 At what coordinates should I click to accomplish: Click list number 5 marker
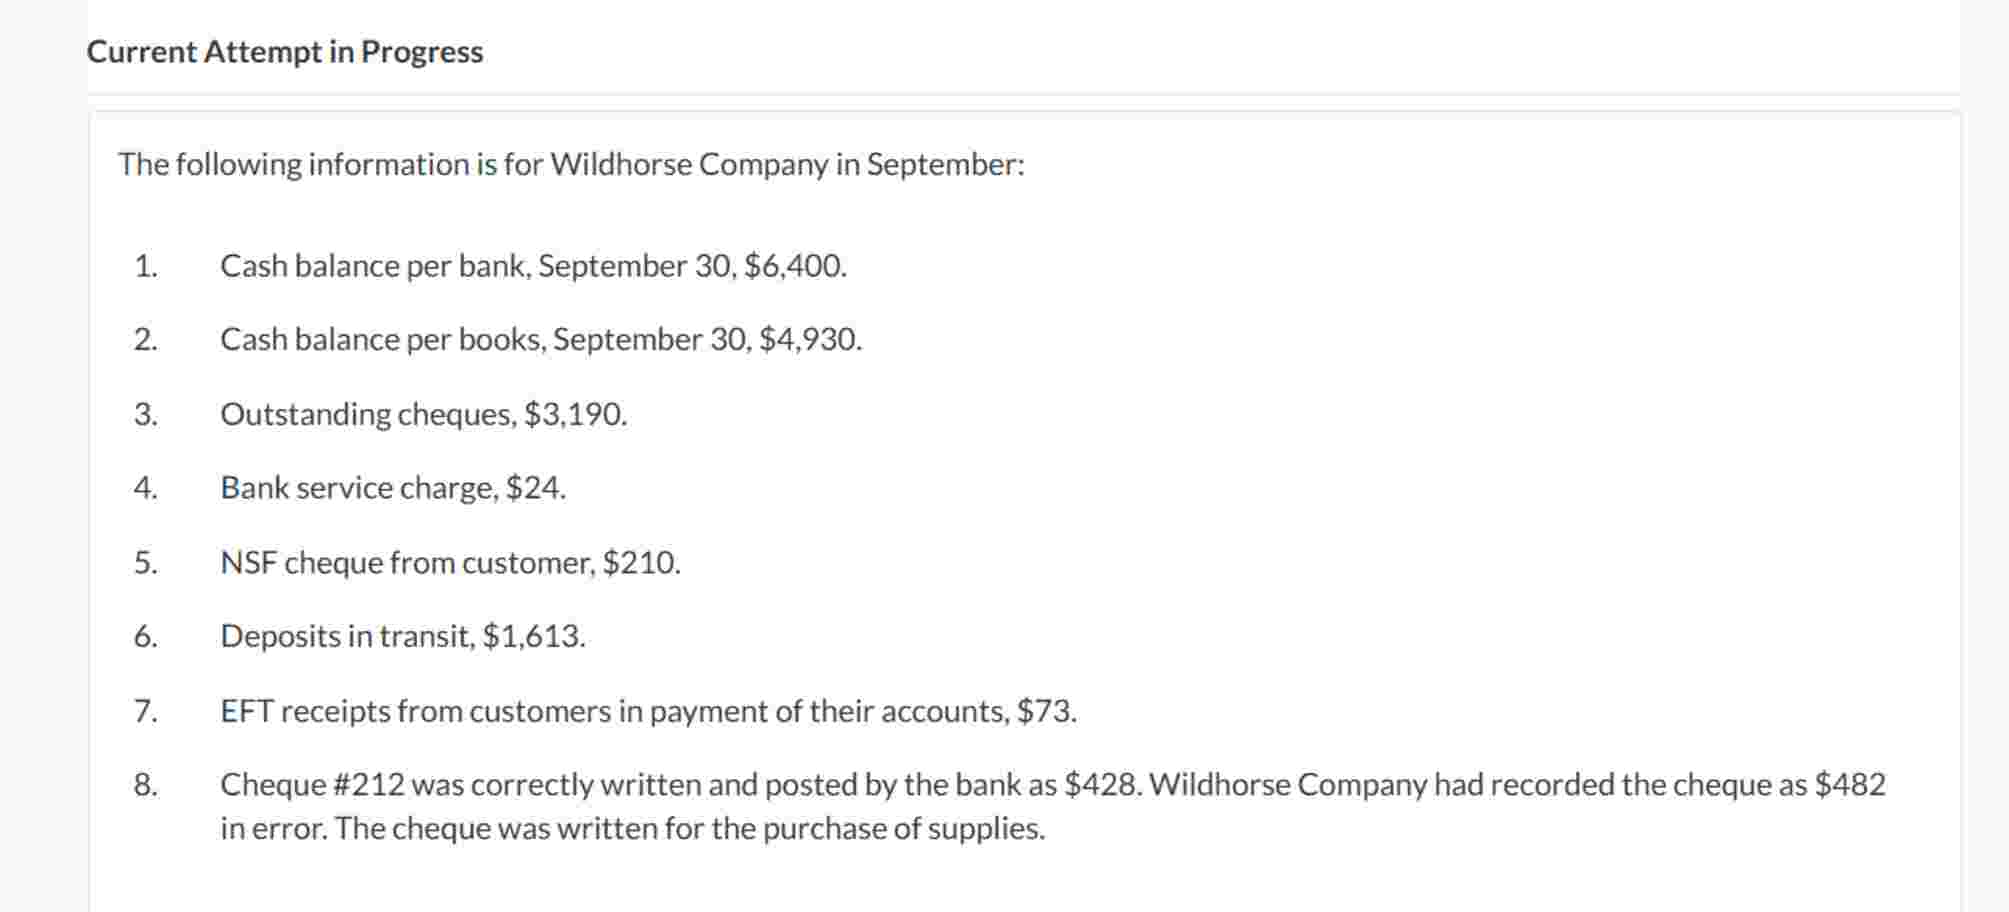(x=146, y=563)
